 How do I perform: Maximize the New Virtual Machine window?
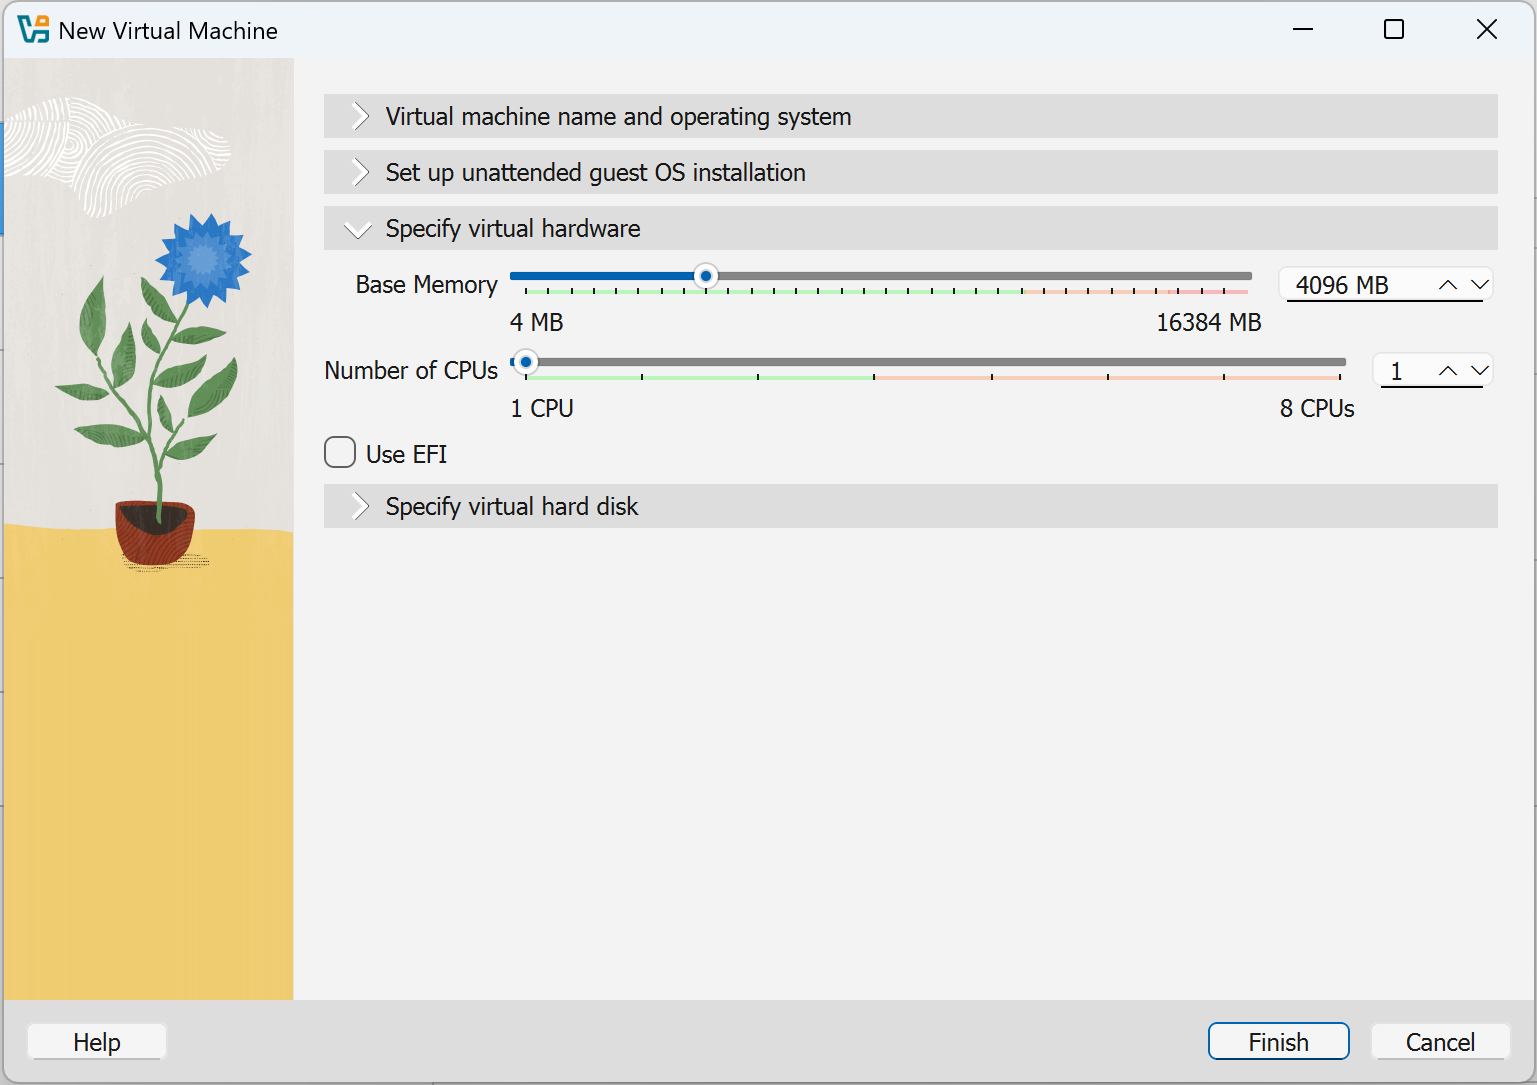tap(1394, 30)
